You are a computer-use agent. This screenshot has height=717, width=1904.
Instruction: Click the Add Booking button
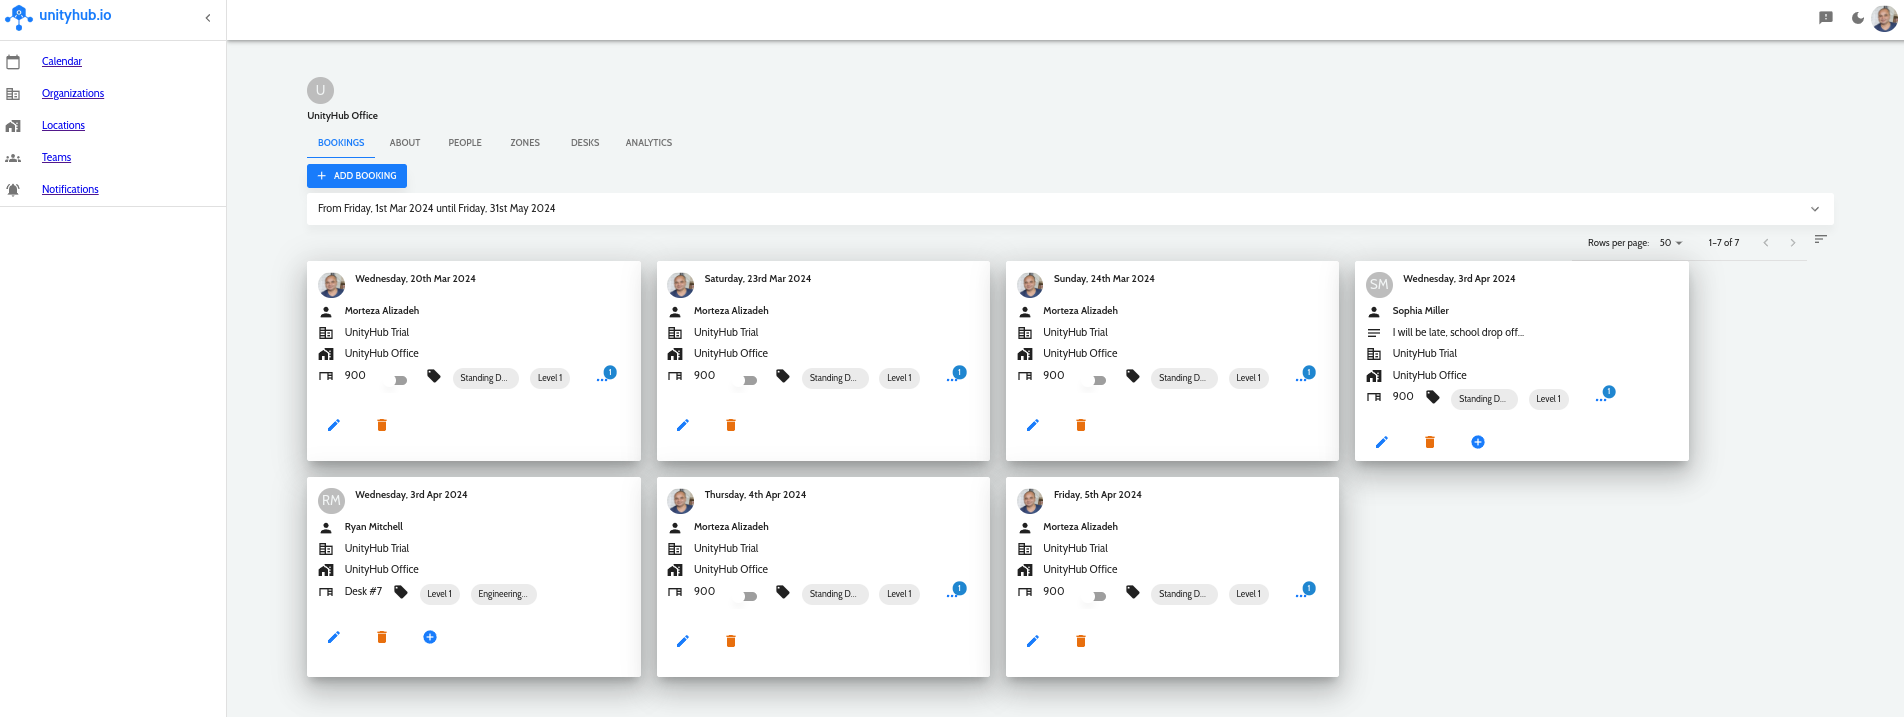pyautogui.click(x=357, y=176)
